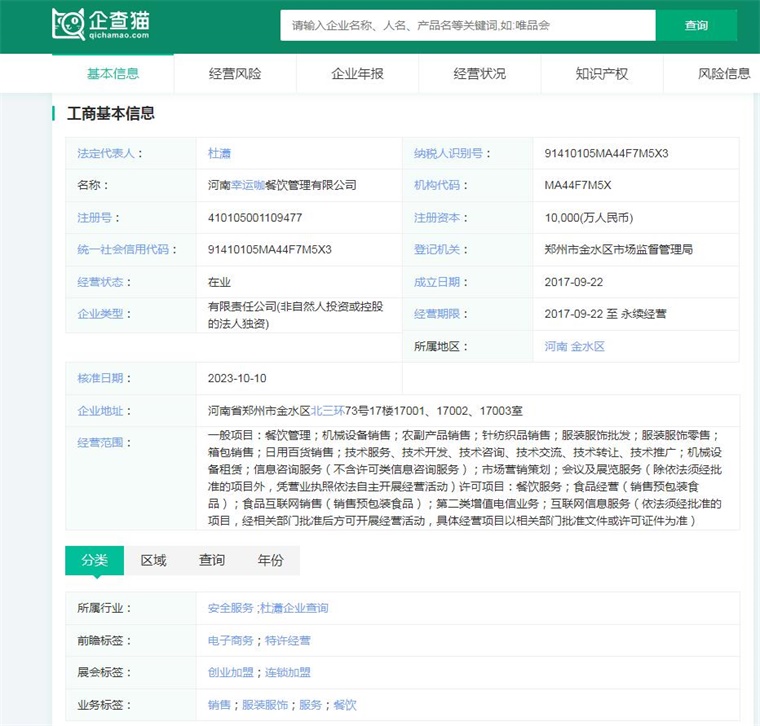Select the 风险信息 tab
Viewport: 760px width, 726px height.
724,74
